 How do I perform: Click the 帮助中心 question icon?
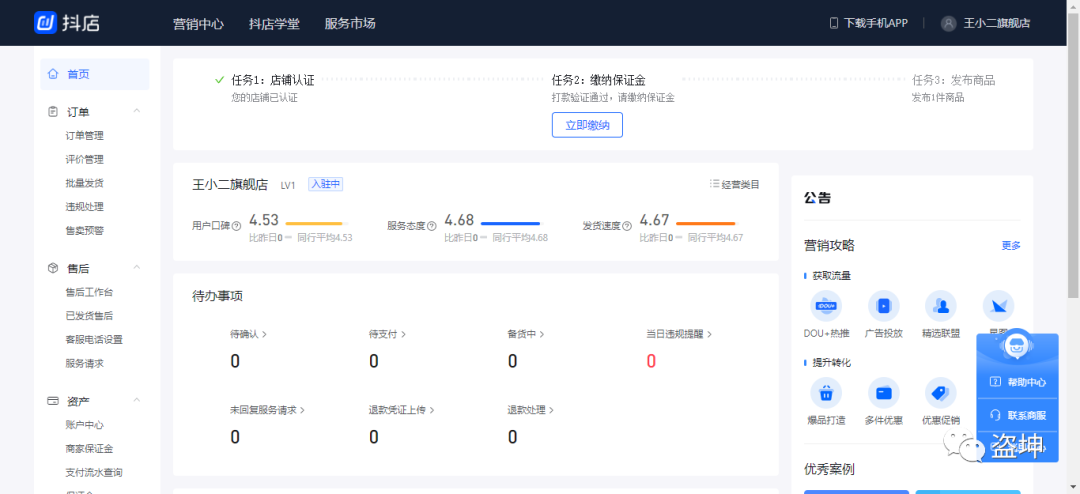coord(995,382)
